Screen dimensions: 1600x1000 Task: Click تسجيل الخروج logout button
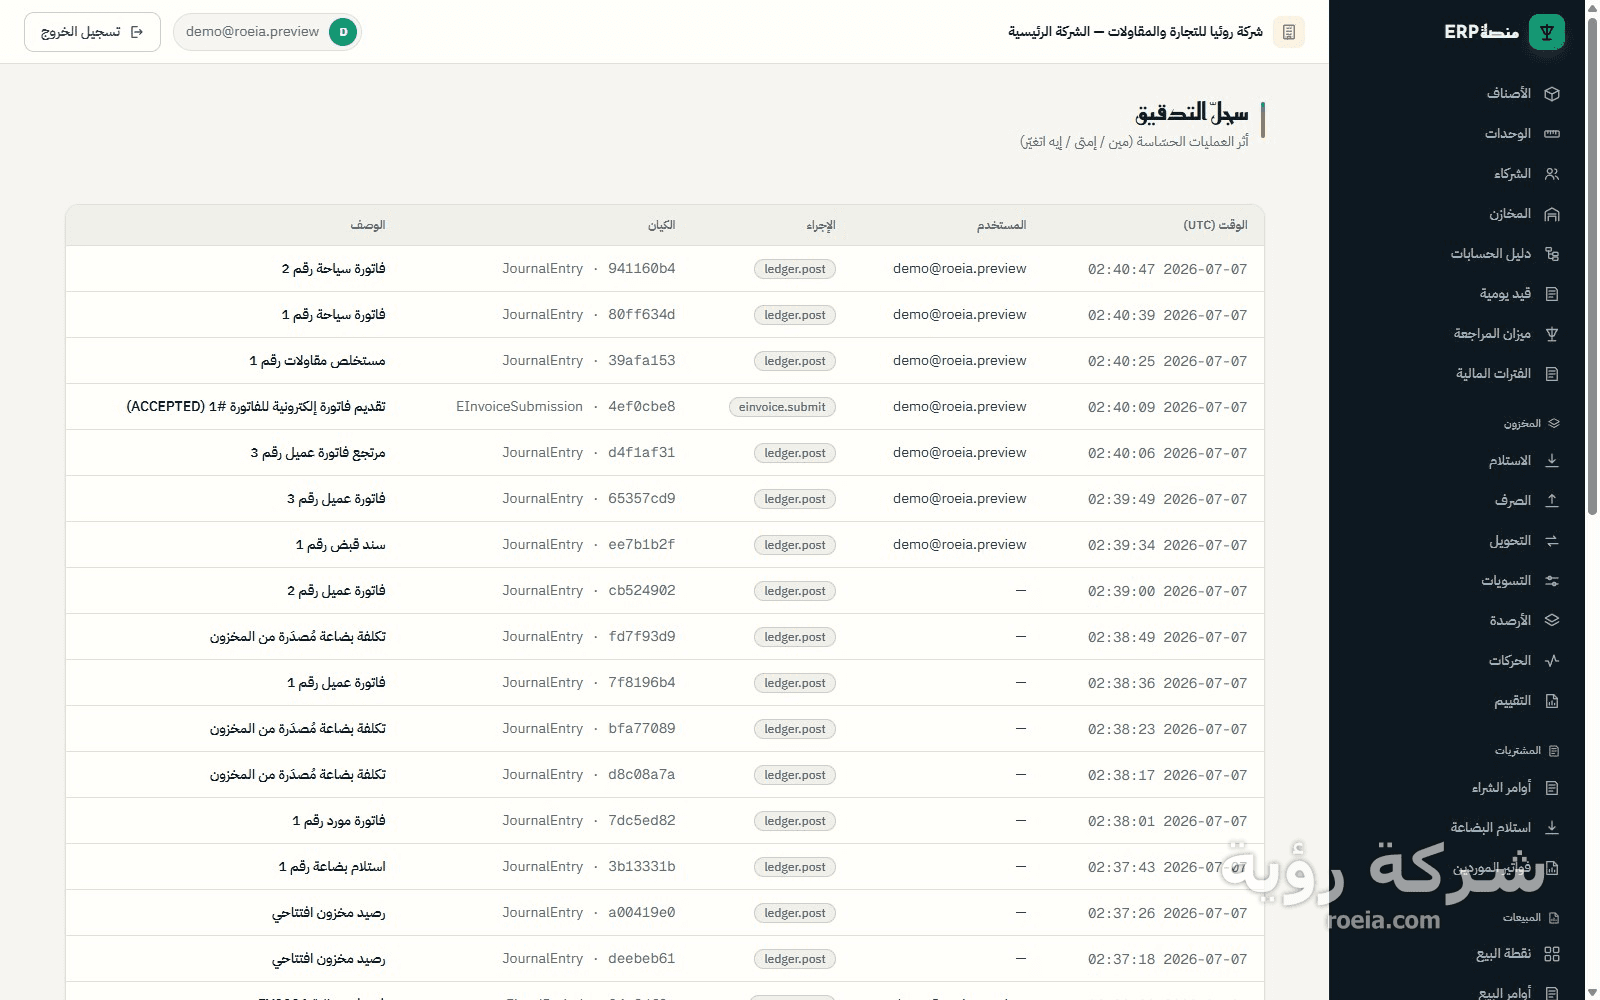pos(92,32)
